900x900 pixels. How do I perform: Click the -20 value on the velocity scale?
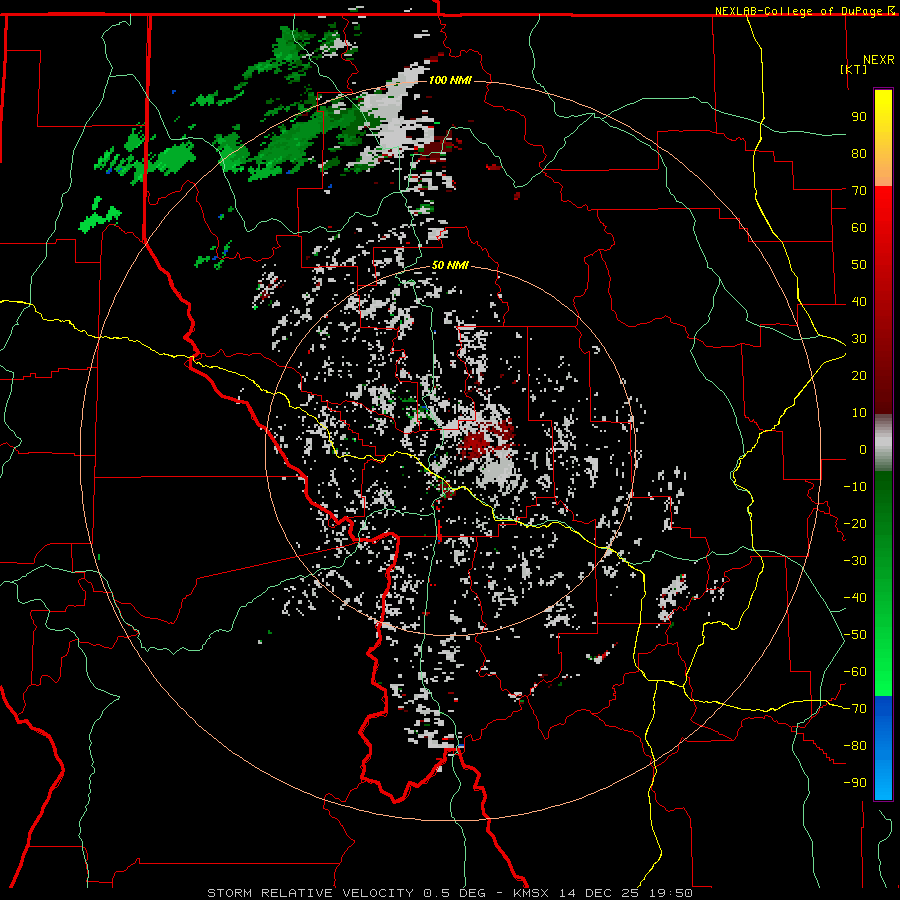855,523
